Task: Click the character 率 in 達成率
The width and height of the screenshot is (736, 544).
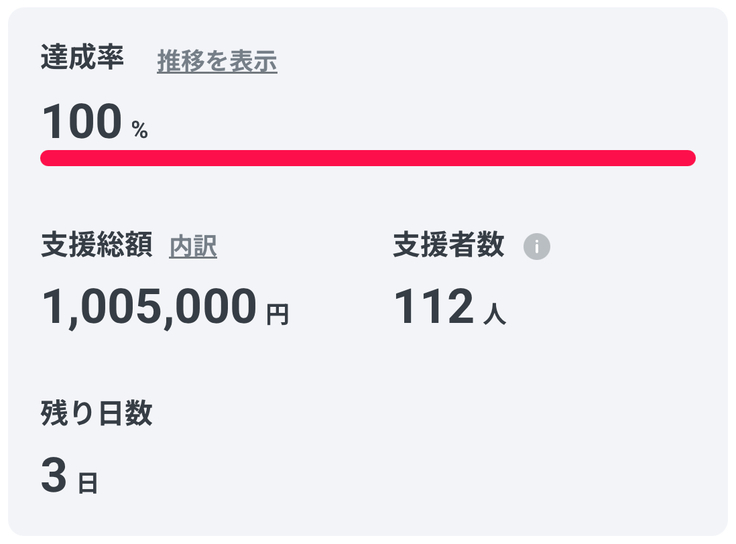Action: 110,58
